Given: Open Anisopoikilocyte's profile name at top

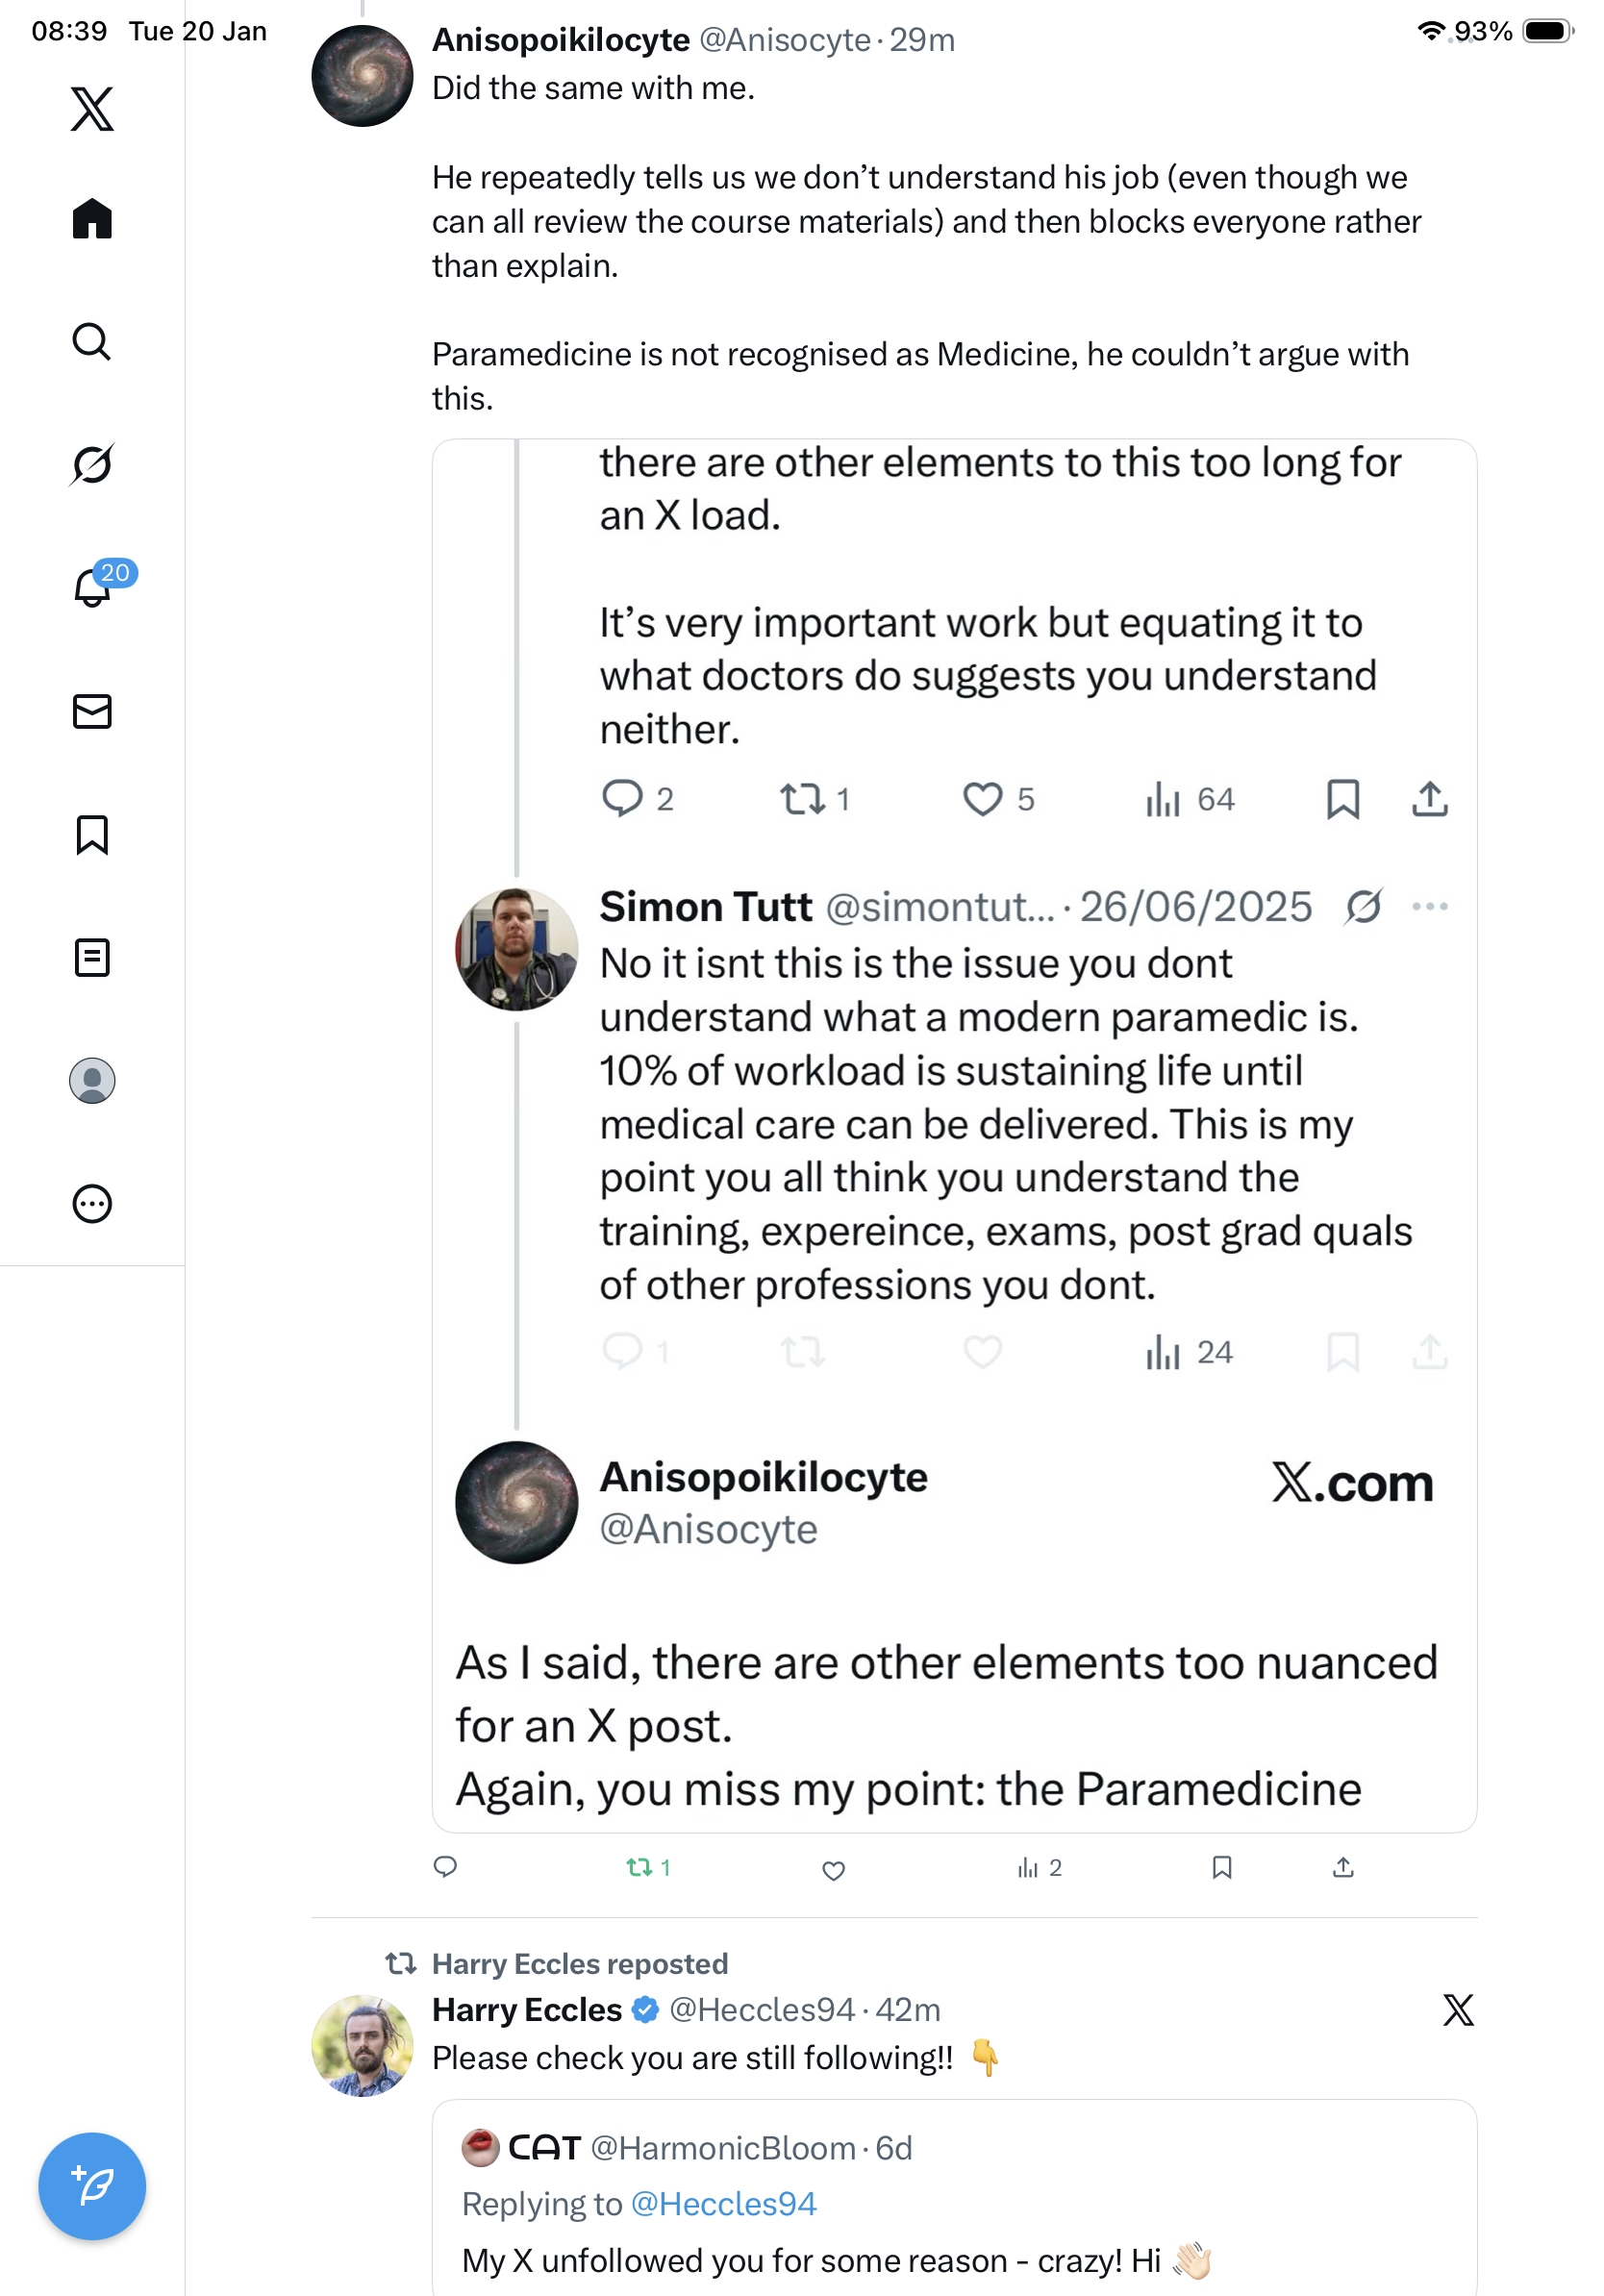Looking at the screenshot, I should pos(560,40).
